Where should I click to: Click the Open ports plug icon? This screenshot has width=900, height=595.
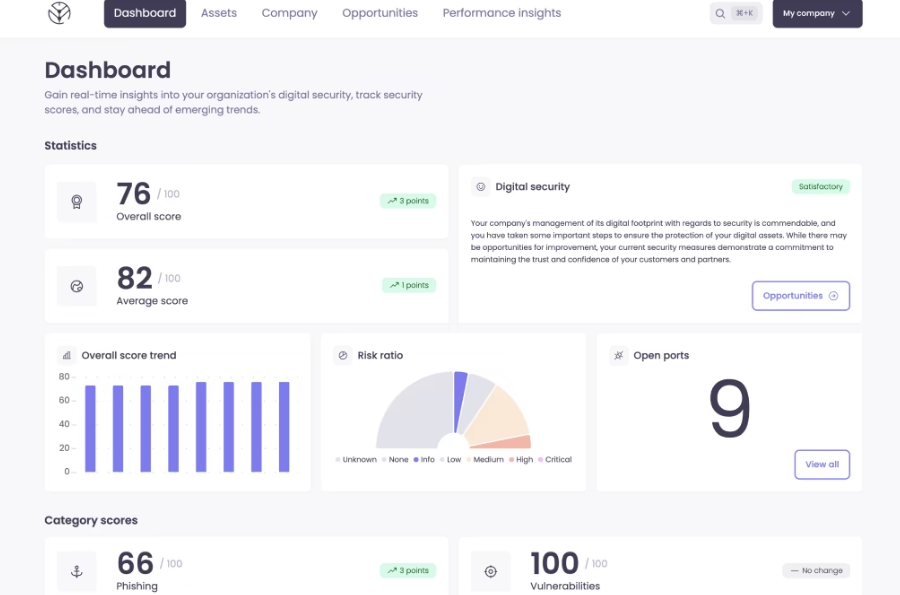coord(618,355)
